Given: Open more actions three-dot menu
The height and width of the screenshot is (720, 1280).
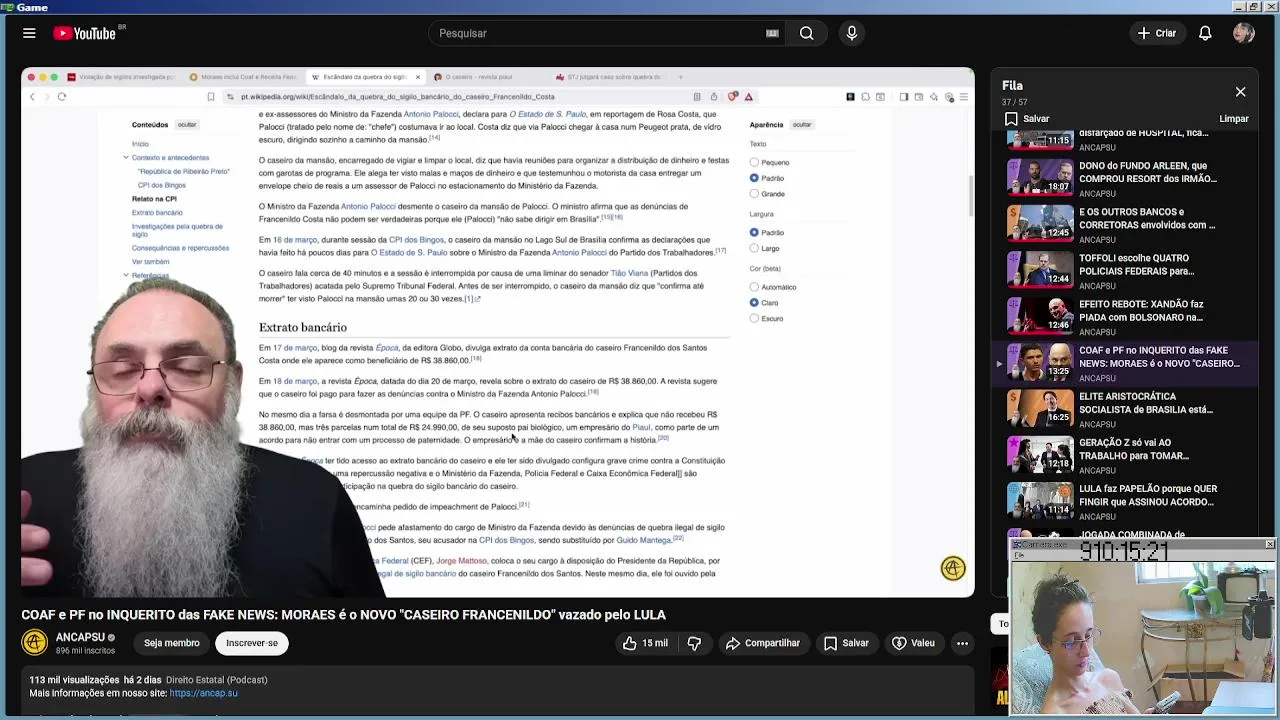Looking at the screenshot, I should click(962, 643).
